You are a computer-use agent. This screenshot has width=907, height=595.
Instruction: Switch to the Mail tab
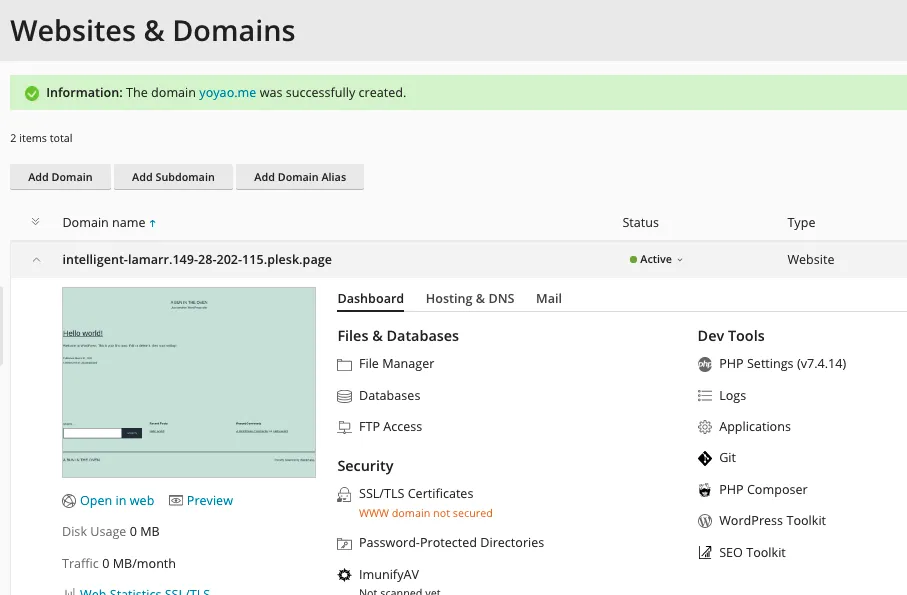[x=548, y=298]
